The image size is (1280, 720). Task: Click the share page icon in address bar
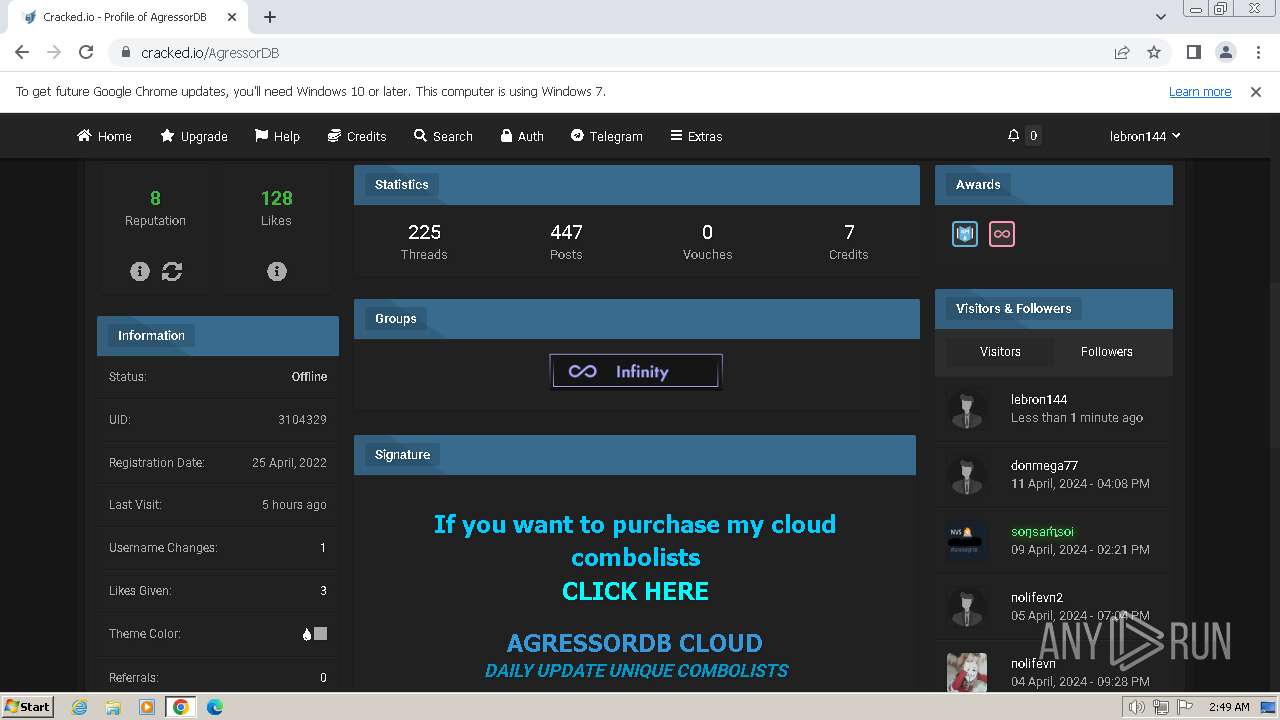pyautogui.click(x=1122, y=52)
